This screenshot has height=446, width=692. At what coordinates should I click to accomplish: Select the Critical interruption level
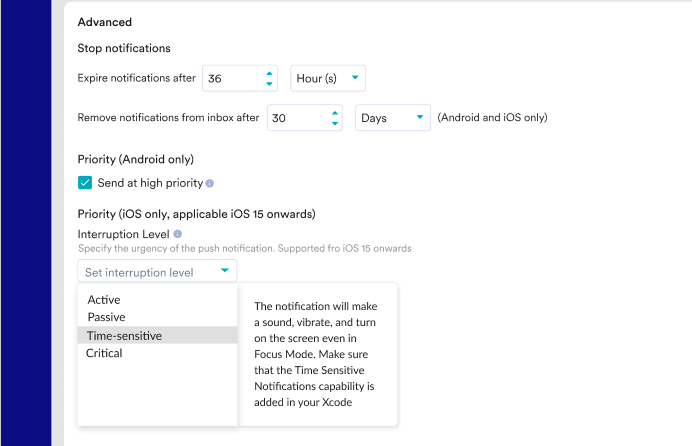tap(104, 353)
